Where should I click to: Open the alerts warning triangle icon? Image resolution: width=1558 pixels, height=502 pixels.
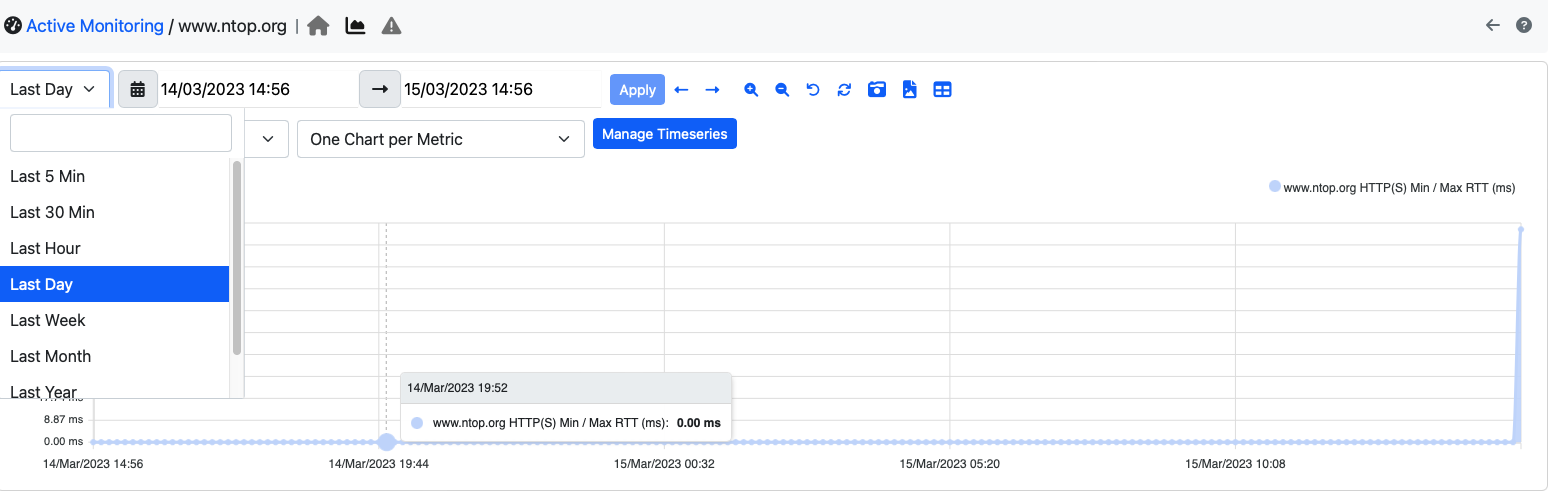[392, 26]
